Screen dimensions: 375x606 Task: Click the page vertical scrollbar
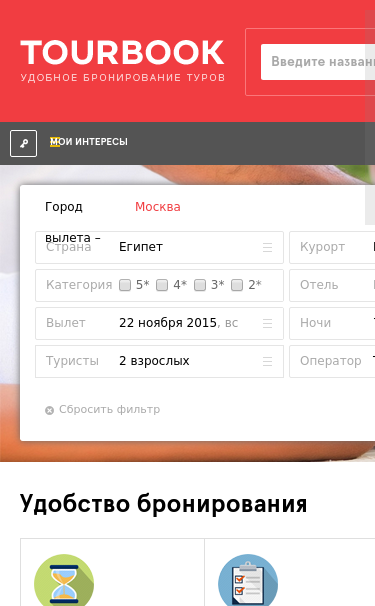[370, 117]
